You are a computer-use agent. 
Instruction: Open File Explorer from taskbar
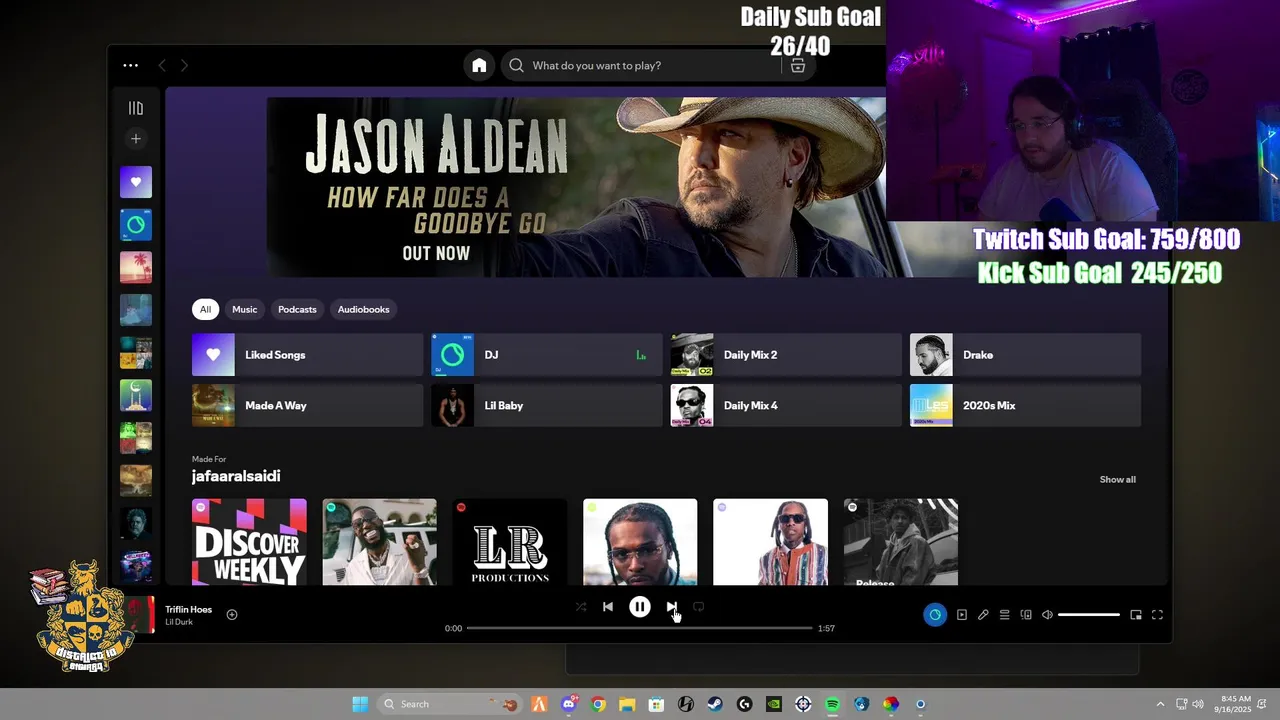click(x=627, y=704)
